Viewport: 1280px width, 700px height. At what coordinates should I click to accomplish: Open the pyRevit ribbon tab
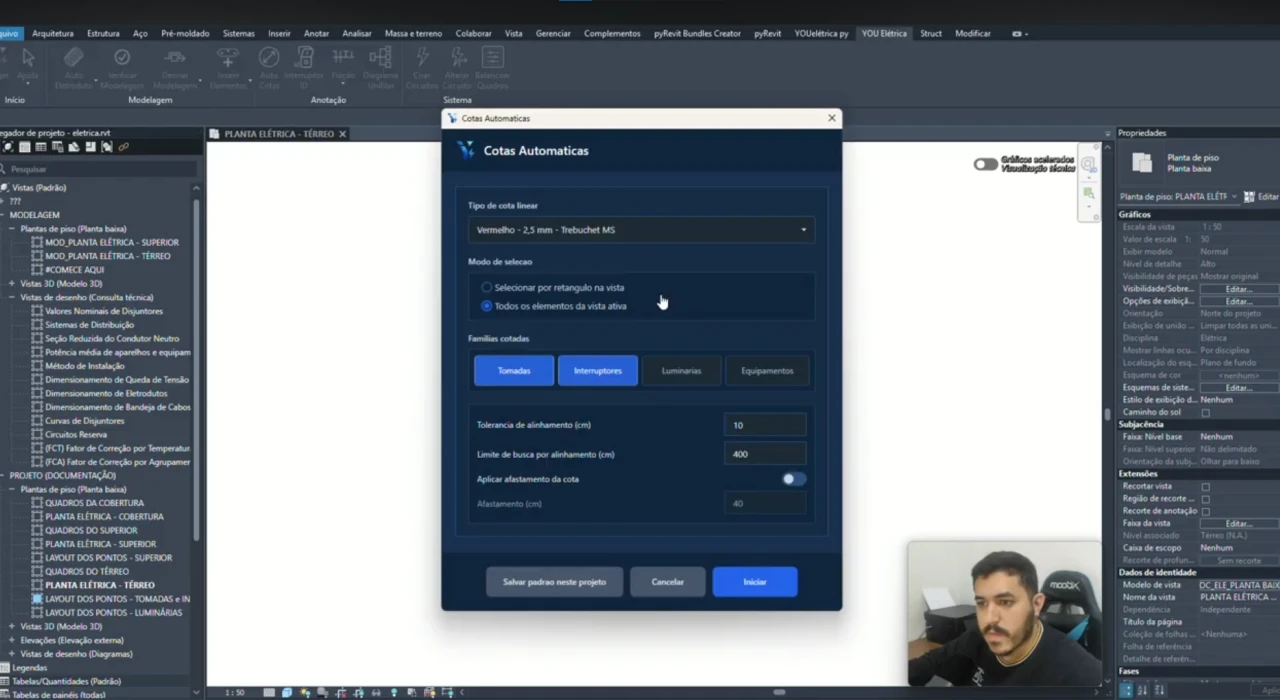click(x=768, y=33)
